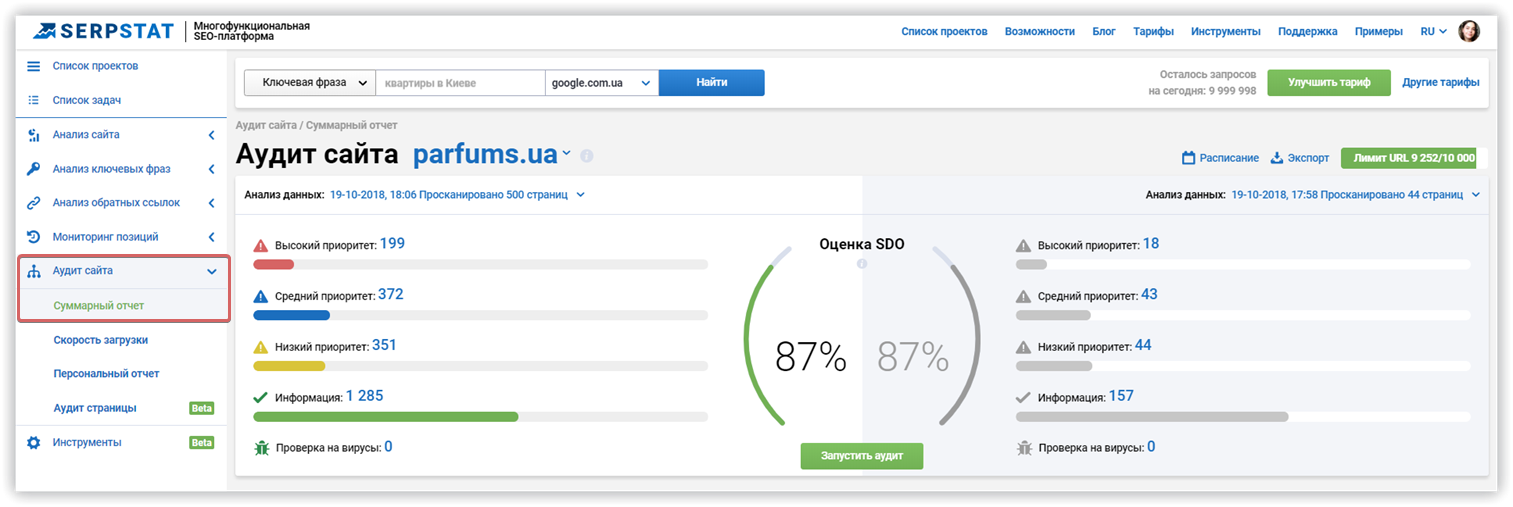Click the gray checkmark icon for Информация 157
Screen dimensions: 1513x507
tap(1023, 397)
